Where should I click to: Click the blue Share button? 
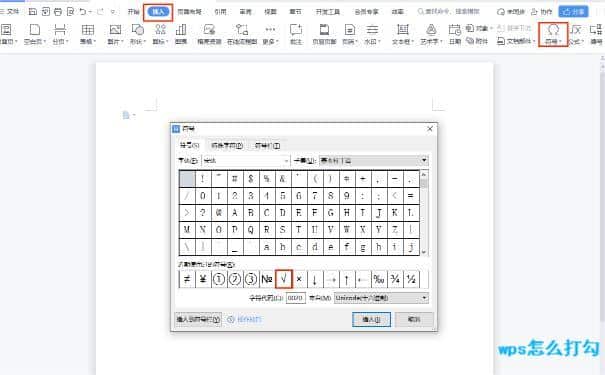coord(573,12)
